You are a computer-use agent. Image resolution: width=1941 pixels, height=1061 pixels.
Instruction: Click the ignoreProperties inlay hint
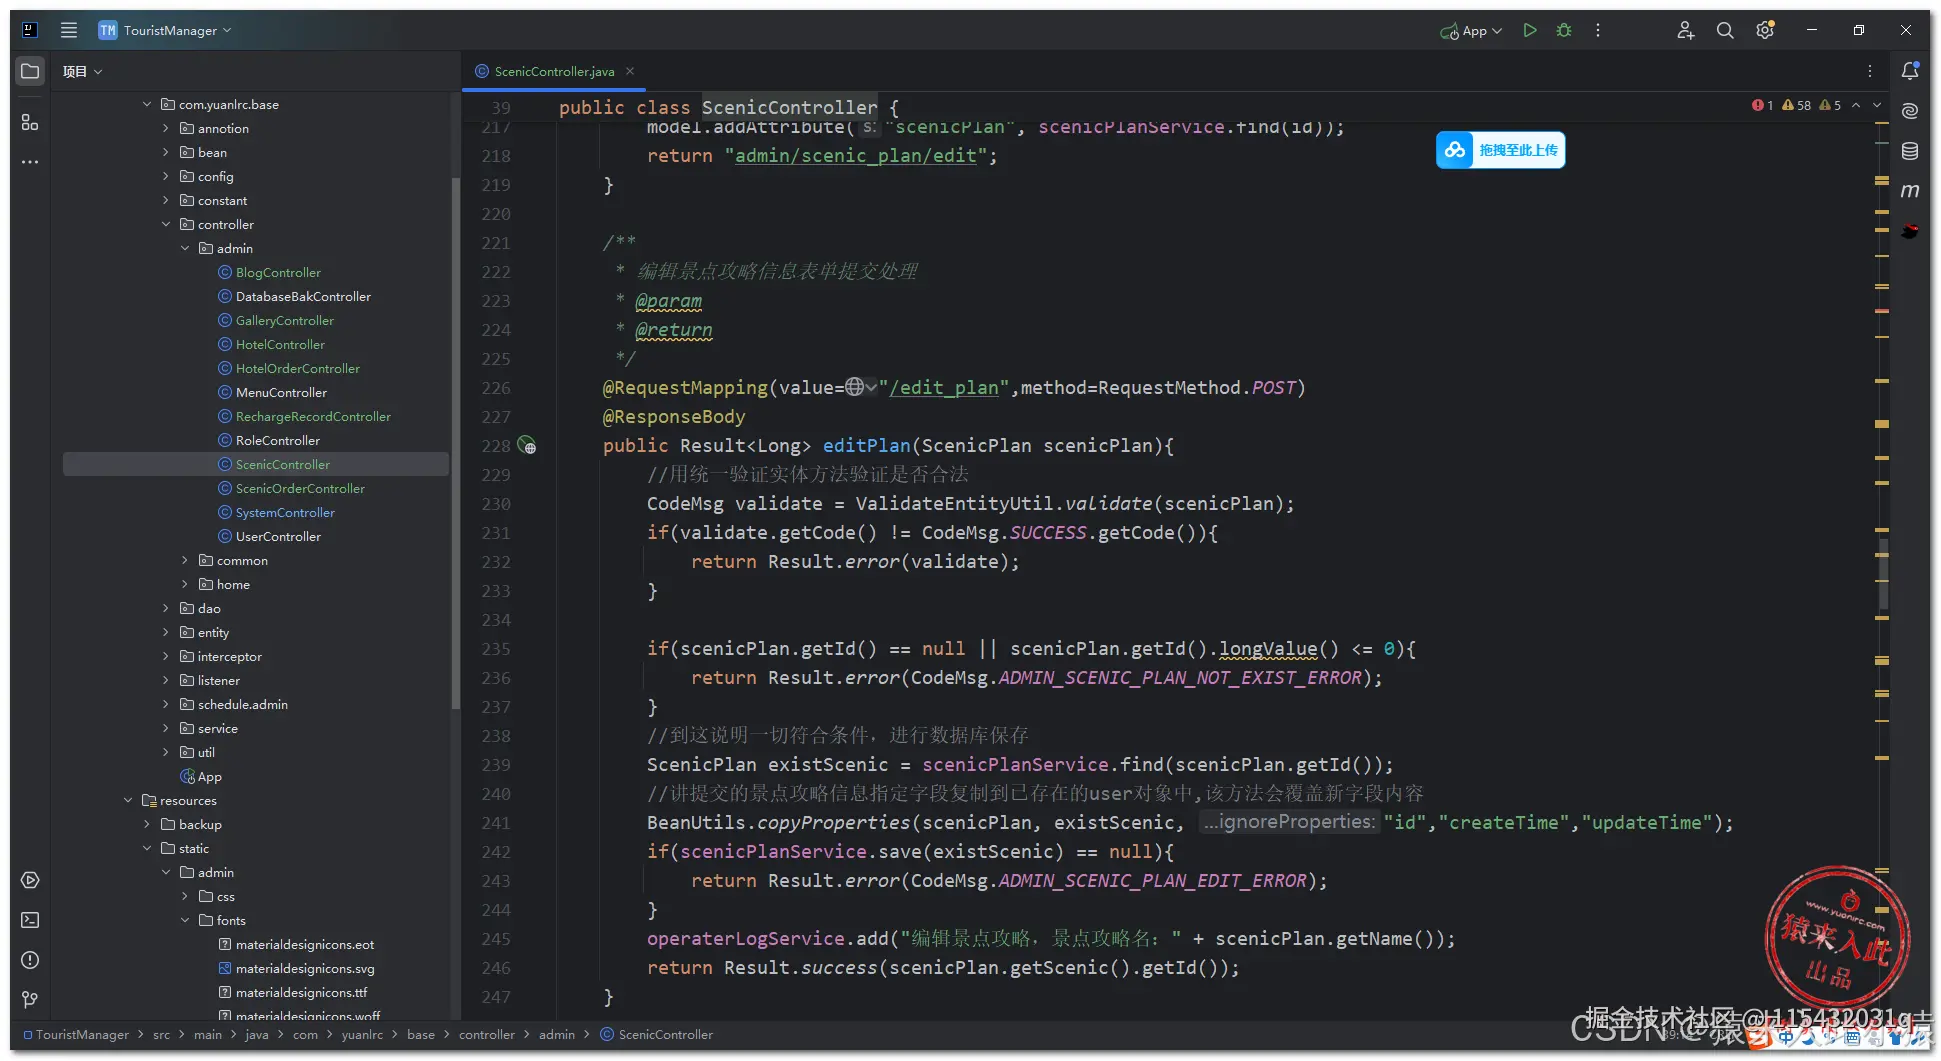point(1289,822)
